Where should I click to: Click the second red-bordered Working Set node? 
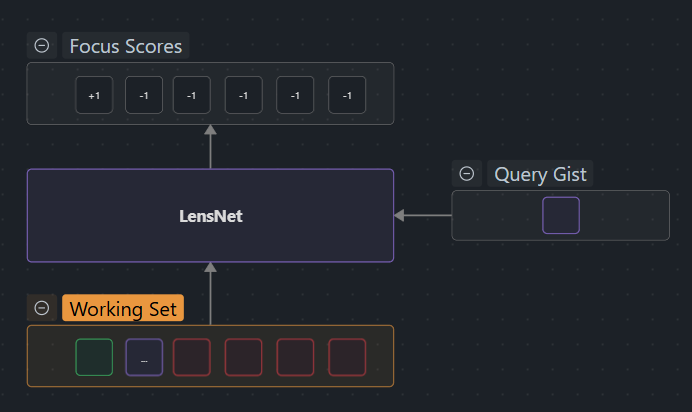(244, 357)
